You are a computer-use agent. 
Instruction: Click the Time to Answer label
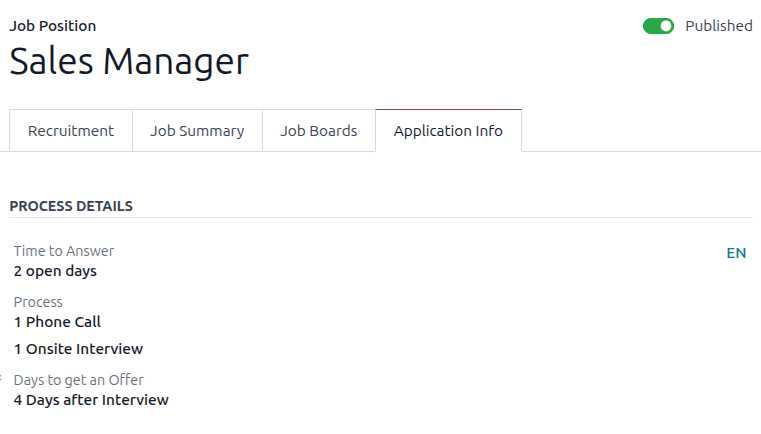tap(64, 251)
